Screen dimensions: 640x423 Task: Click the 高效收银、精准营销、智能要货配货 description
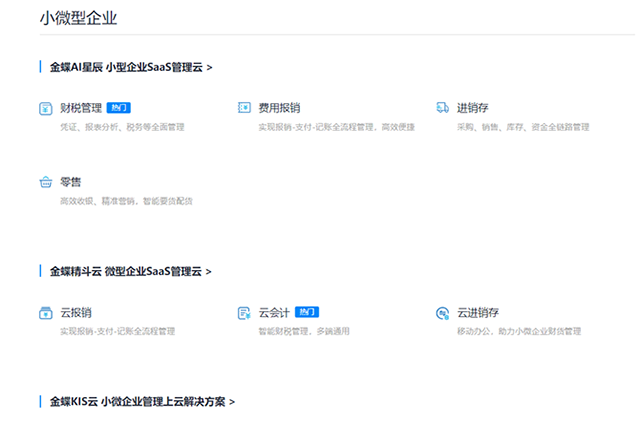pyautogui.click(x=127, y=201)
